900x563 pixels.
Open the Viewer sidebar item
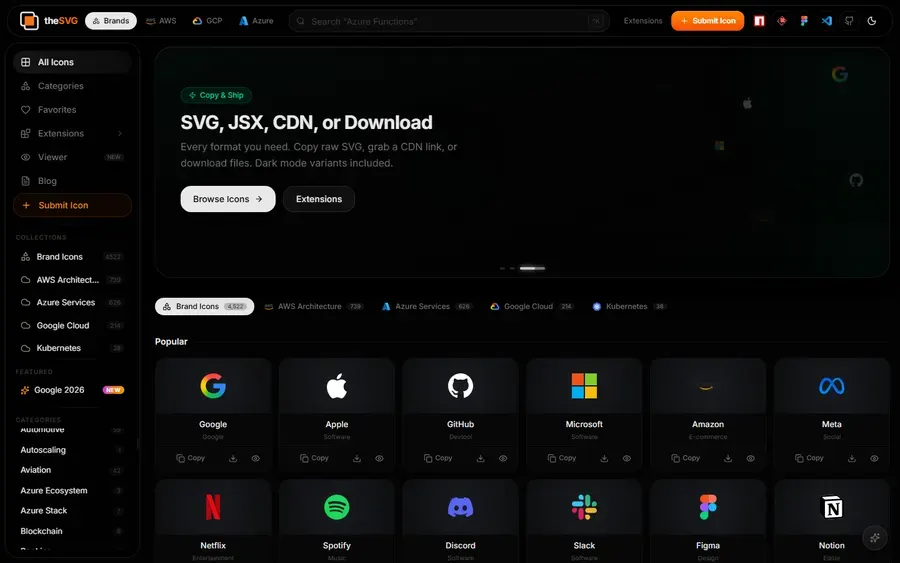72,157
